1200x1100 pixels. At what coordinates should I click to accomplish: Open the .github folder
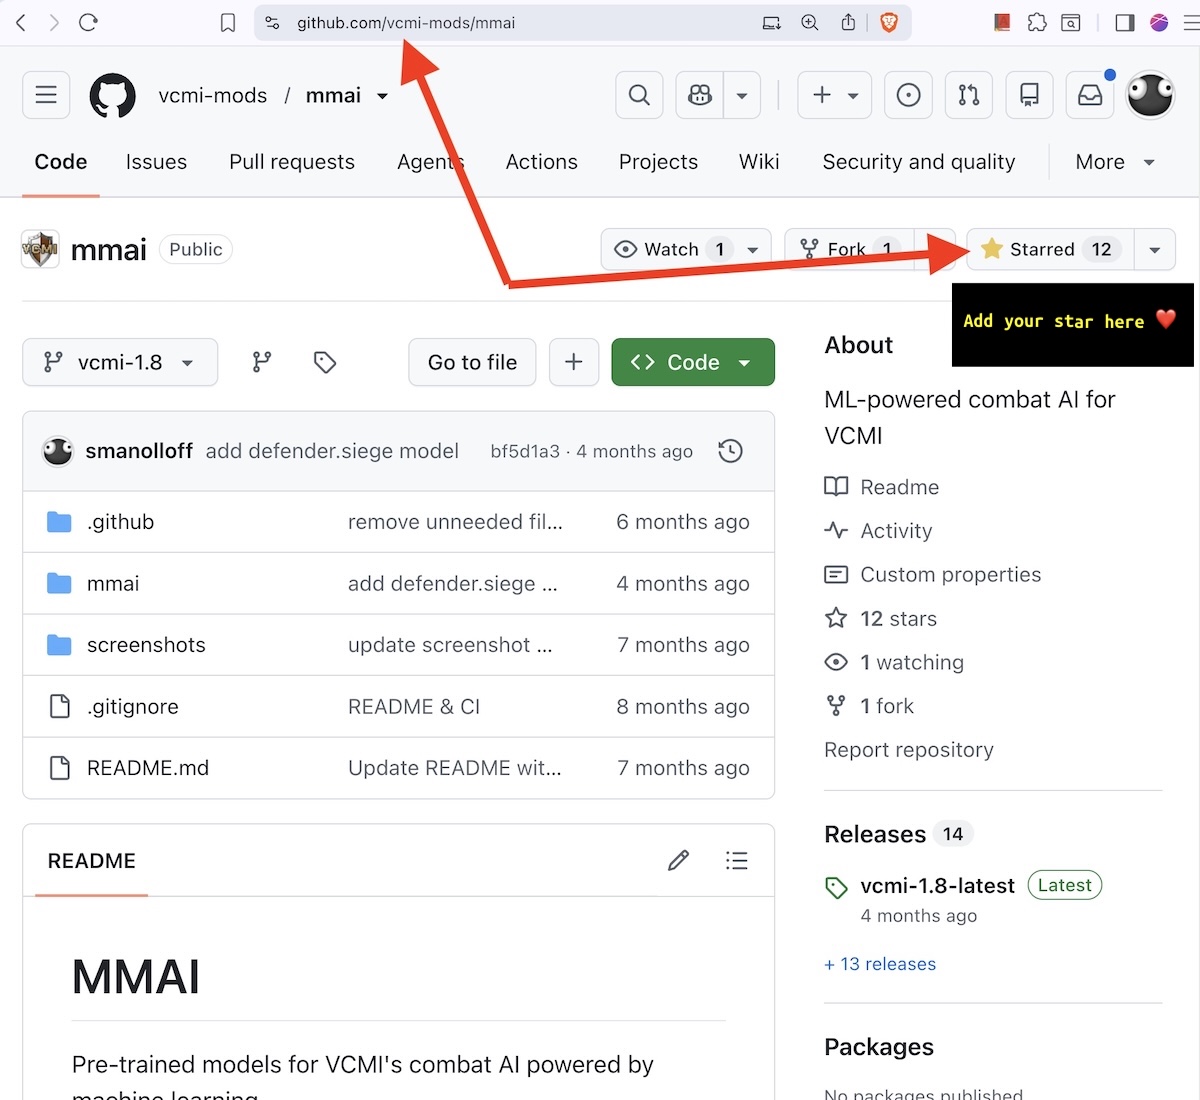pyautogui.click(x=120, y=522)
